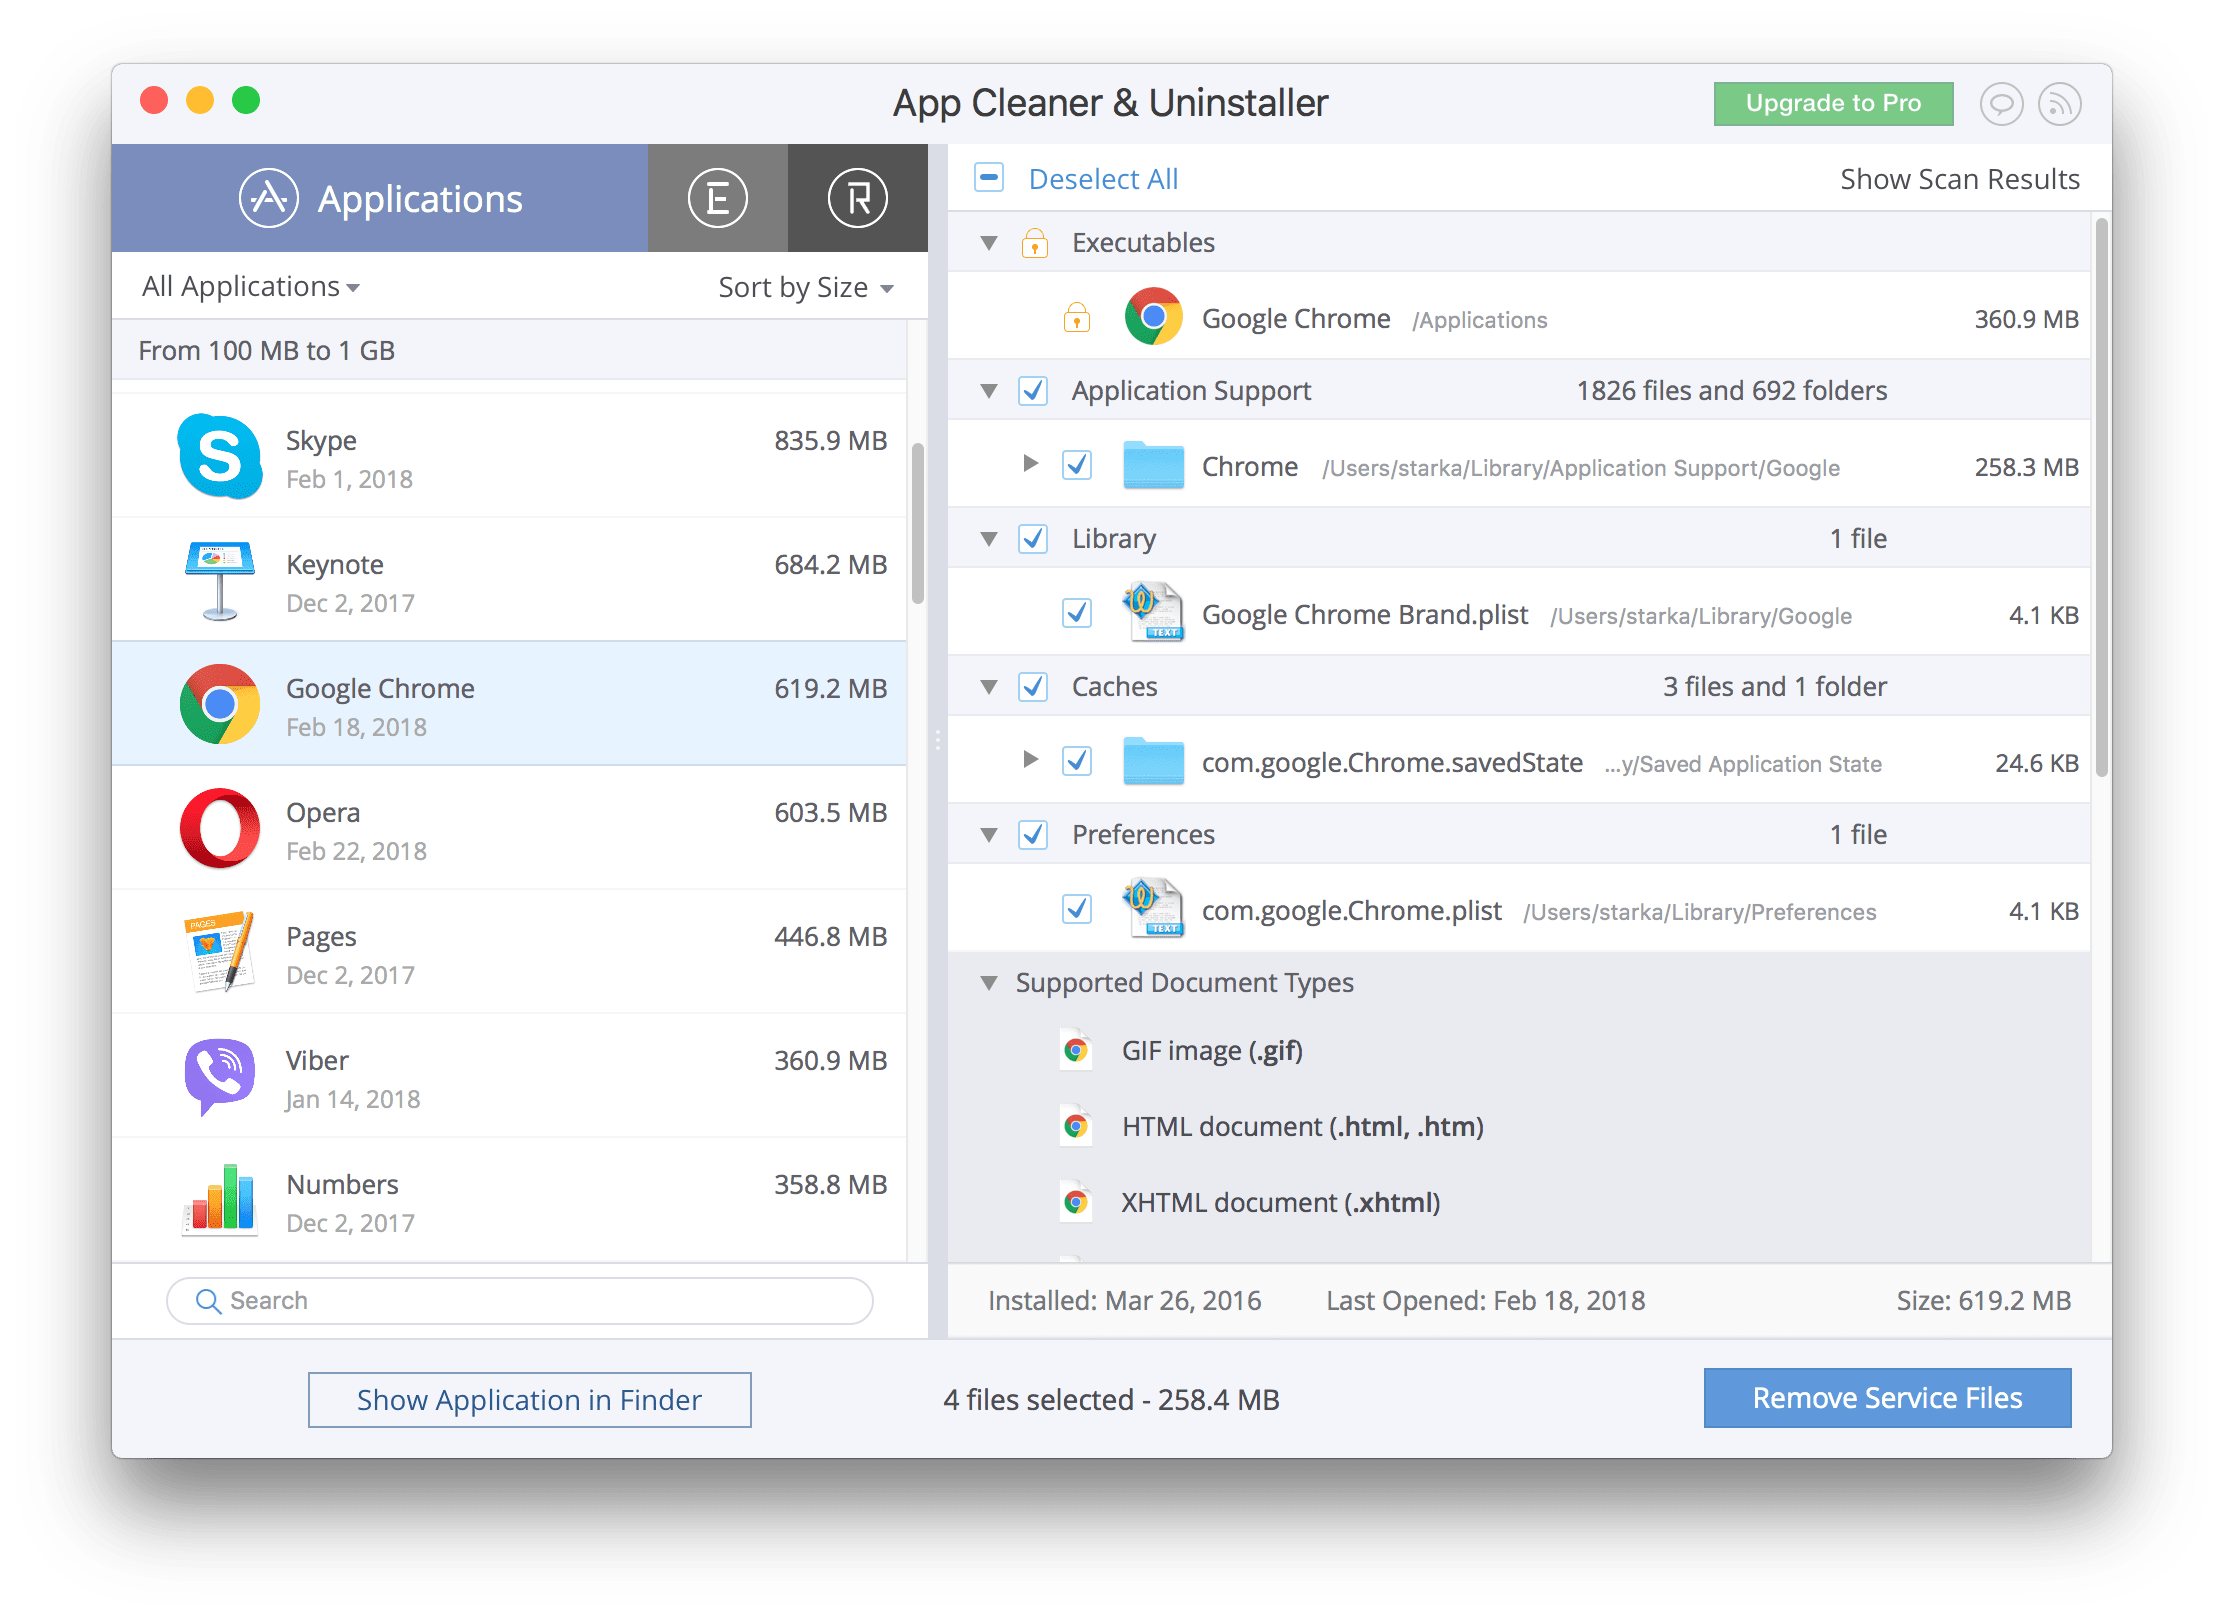Expand the Chrome folder under Application Support

[x=1032, y=464]
